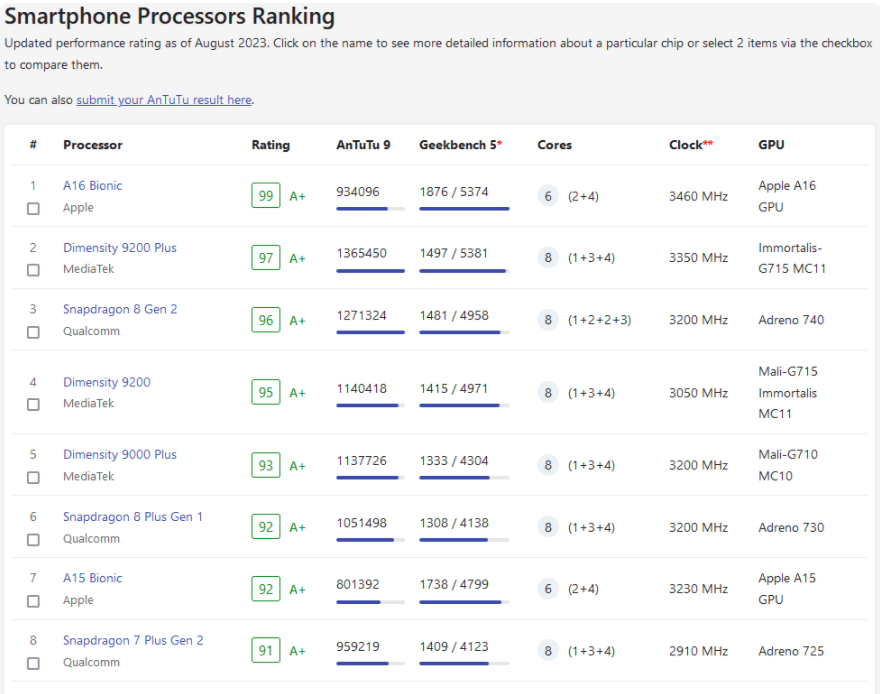
Task: Go to Dimensity 9200 Plus details
Action: [x=119, y=248]
